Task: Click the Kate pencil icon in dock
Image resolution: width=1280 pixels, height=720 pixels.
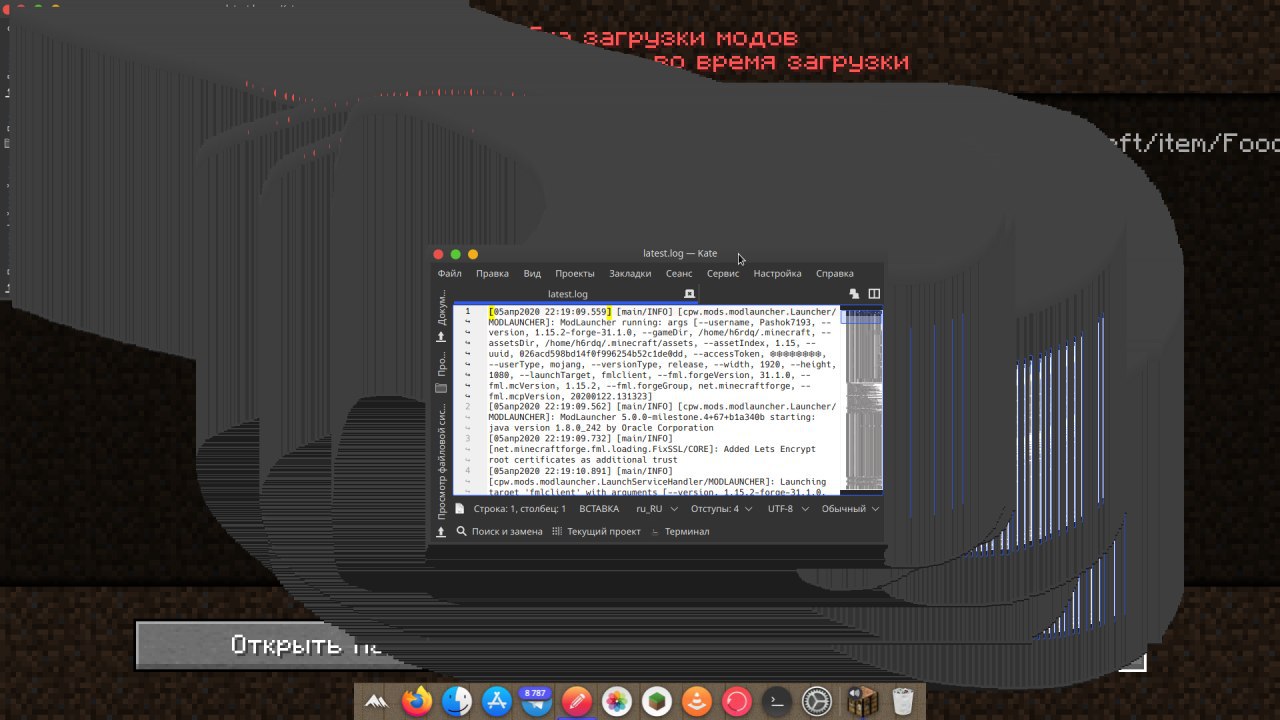Action: pos(577,702)
